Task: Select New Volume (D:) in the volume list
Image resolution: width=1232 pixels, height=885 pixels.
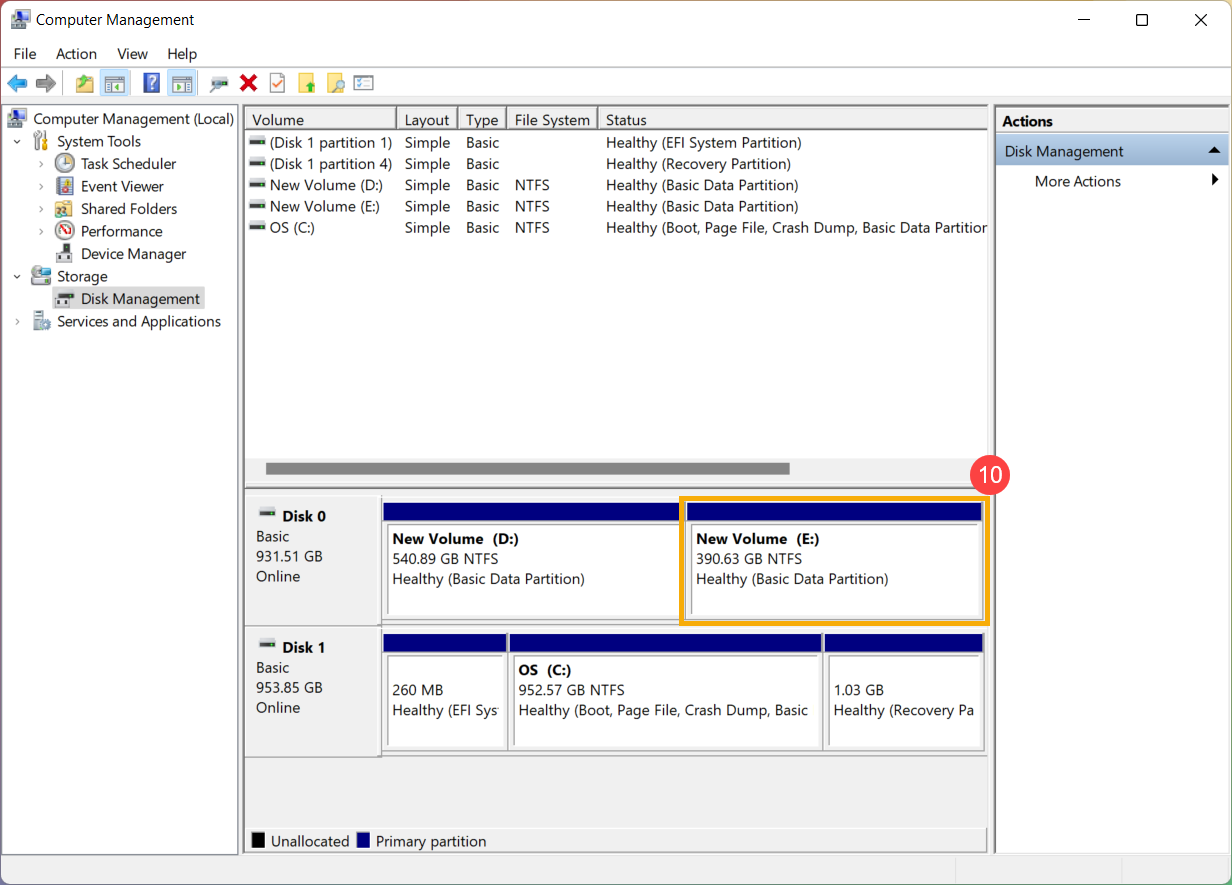Action: 617,185
